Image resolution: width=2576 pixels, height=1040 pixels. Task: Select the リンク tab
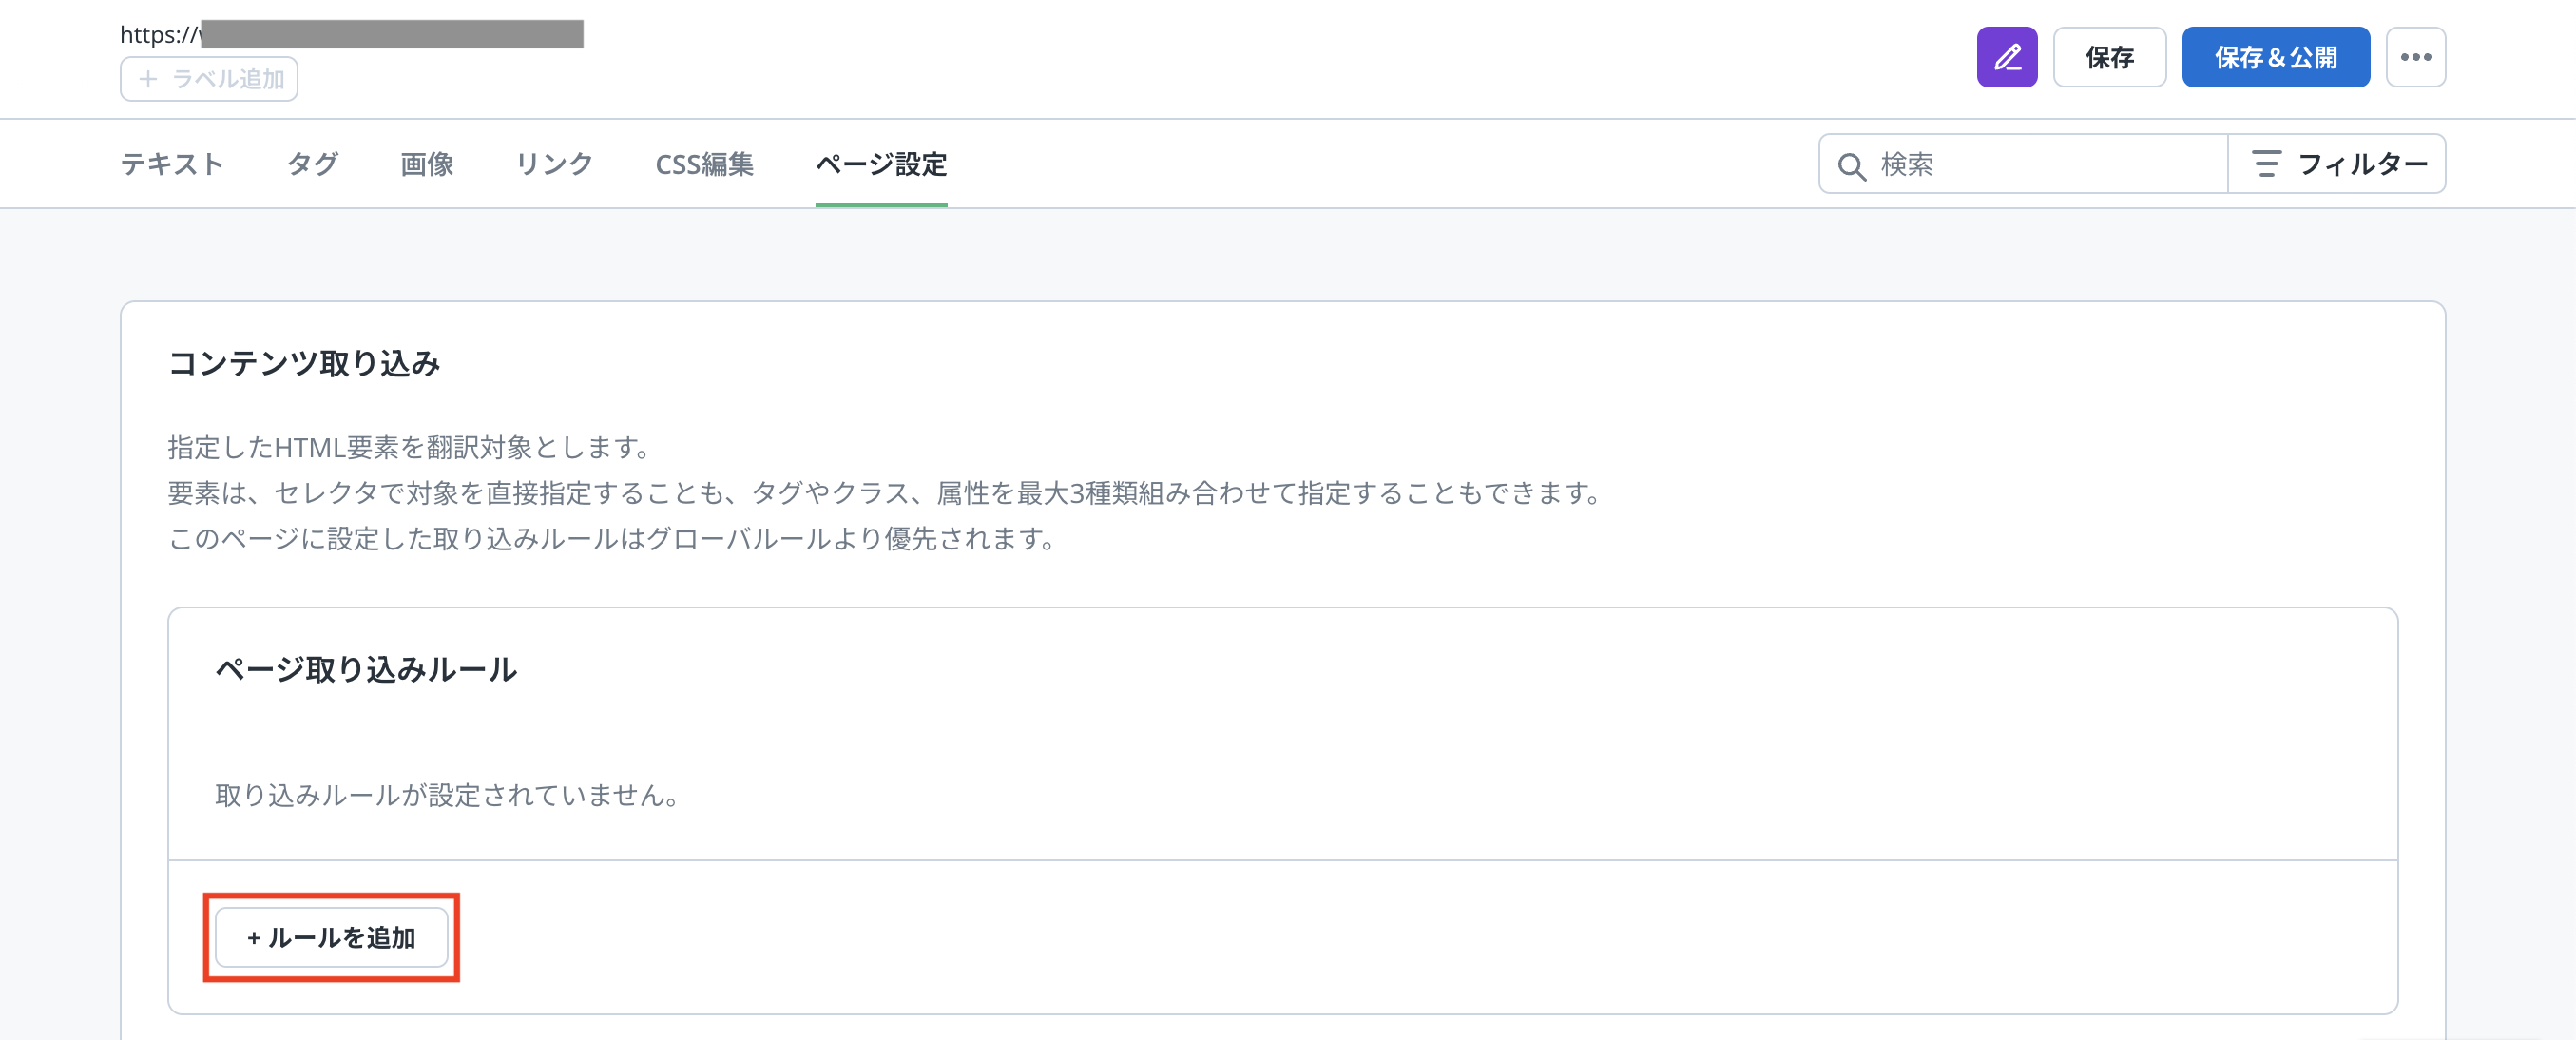tap(554, 164)
